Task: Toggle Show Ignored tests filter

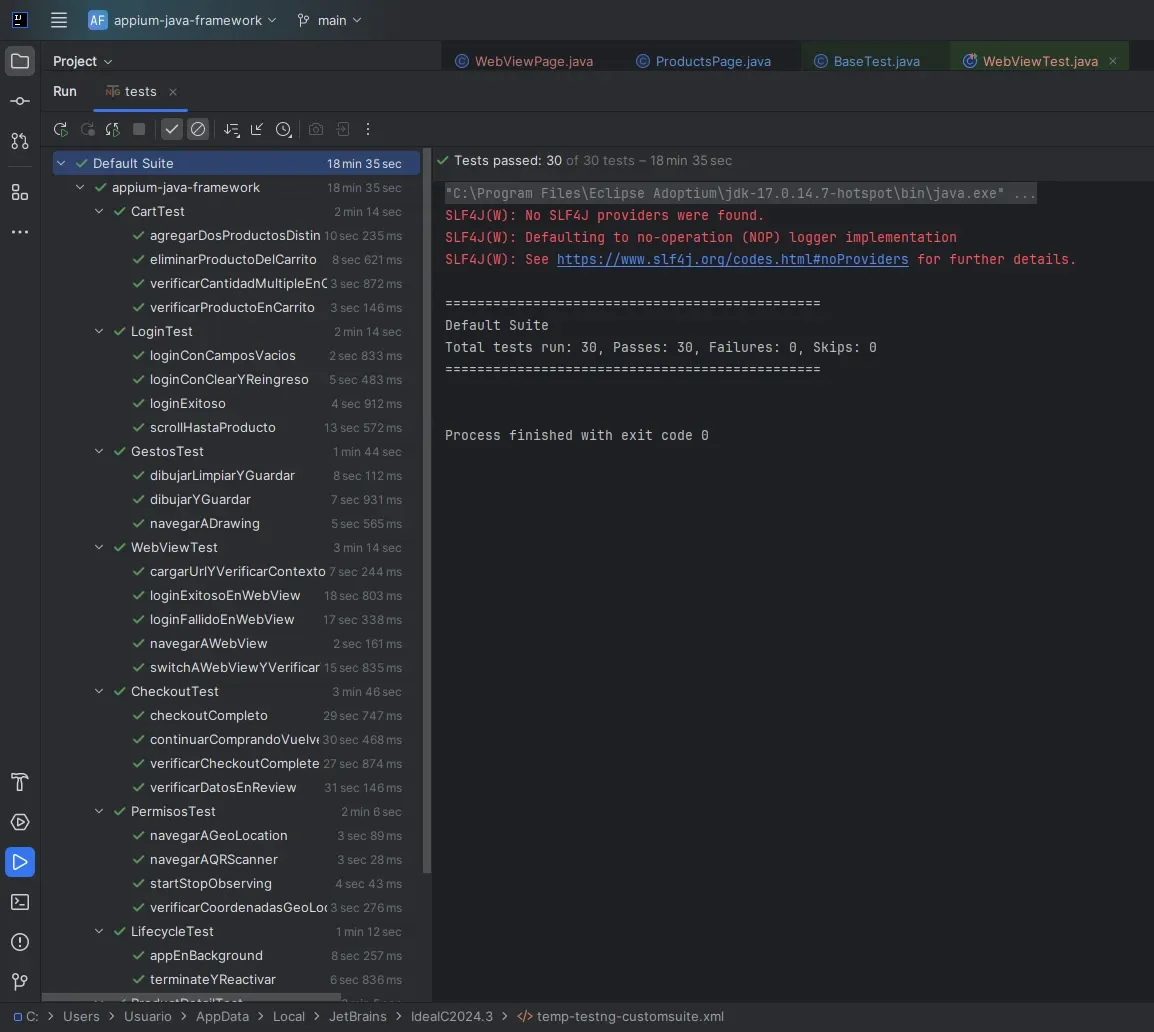Action: [x=198, y=130]
